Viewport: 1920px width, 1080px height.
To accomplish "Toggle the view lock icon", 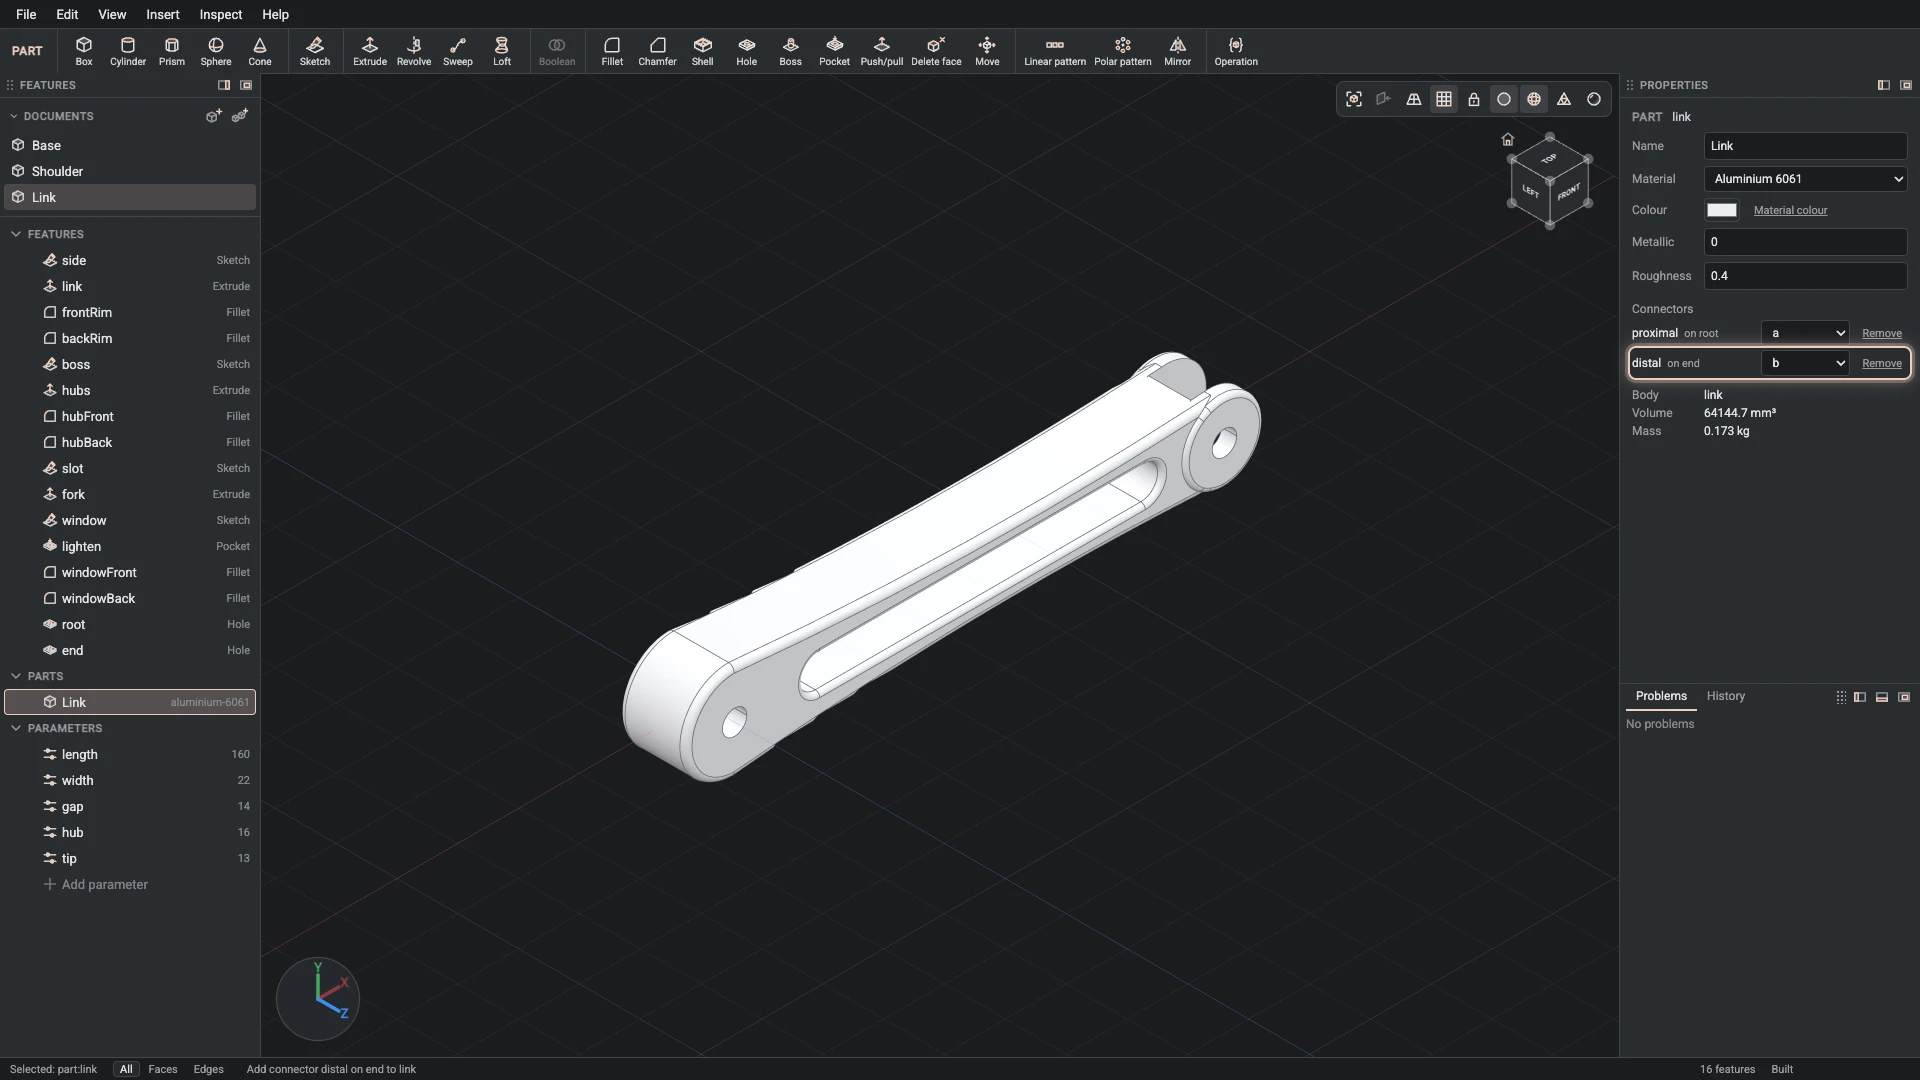I will pos(1473,99).
